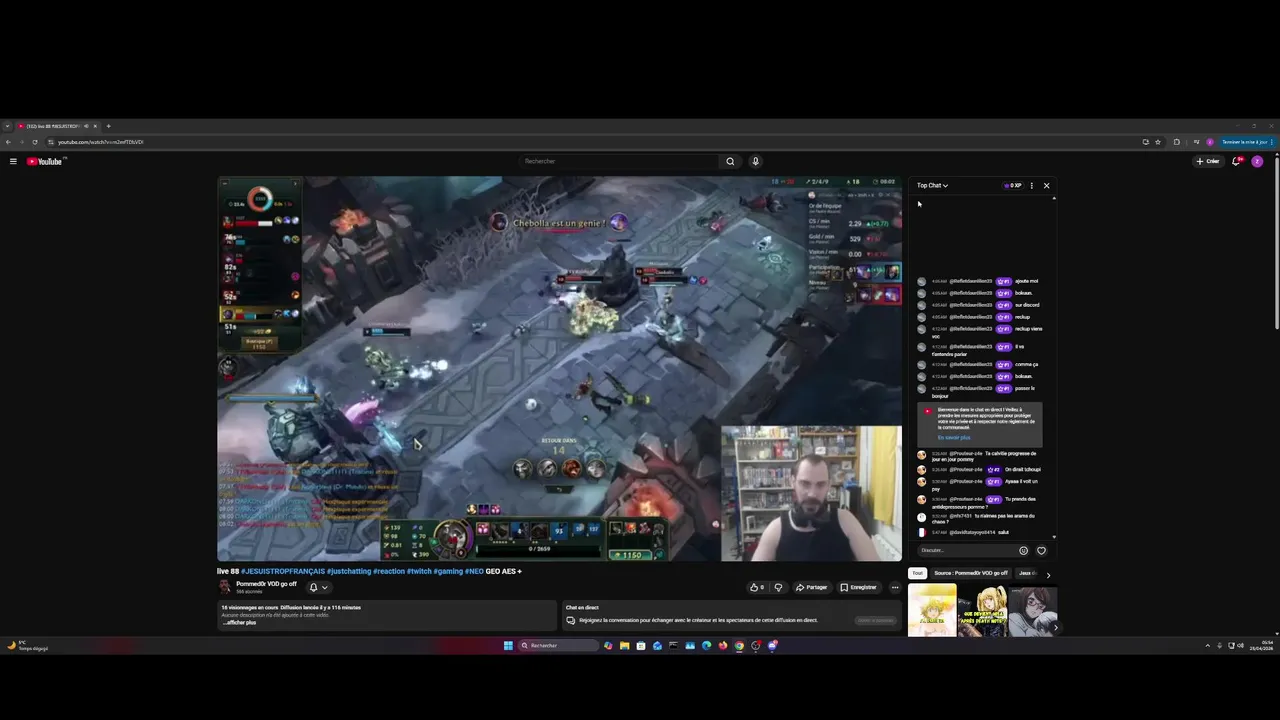The height and width of the screenshot is (720, 1280).
Task: Click the install app icon in address bar
Action: pyautogui.click(x=1145, y=142)
